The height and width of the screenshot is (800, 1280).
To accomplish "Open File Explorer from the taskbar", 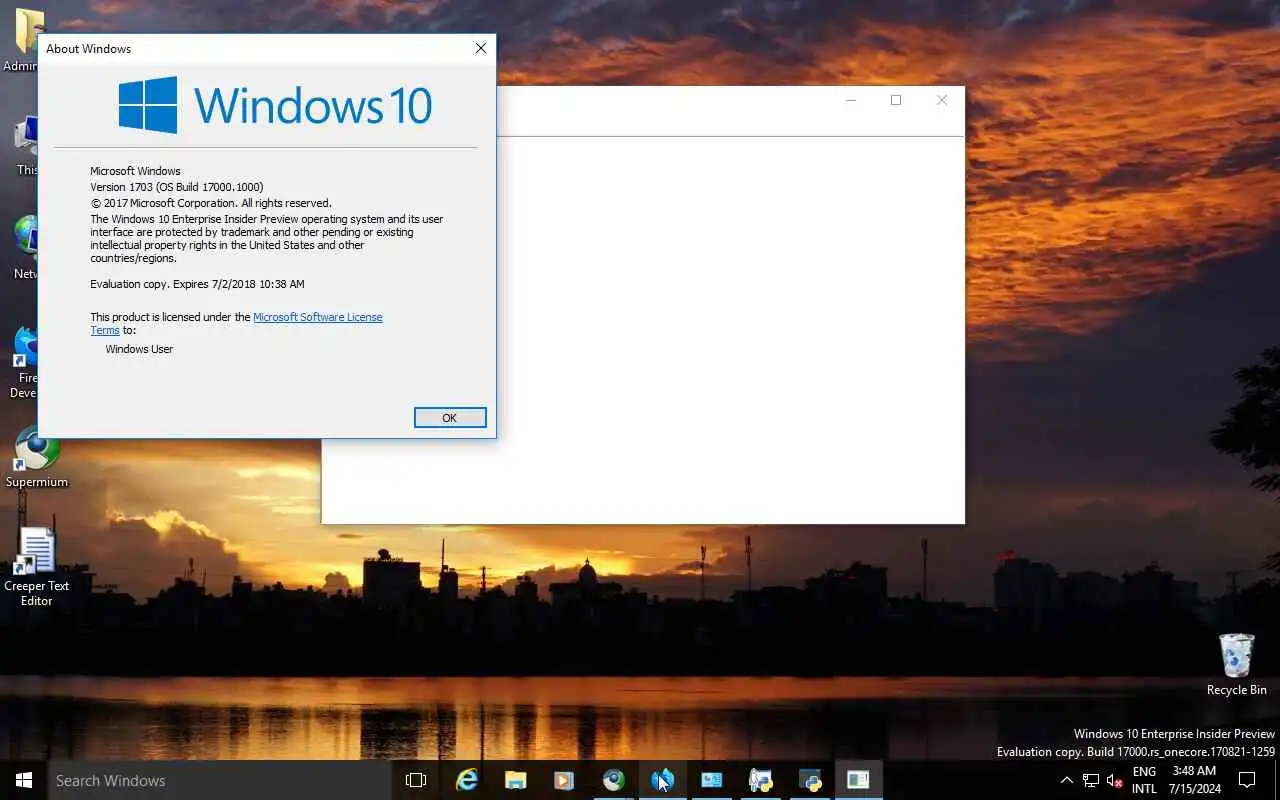I will (515, 780).
